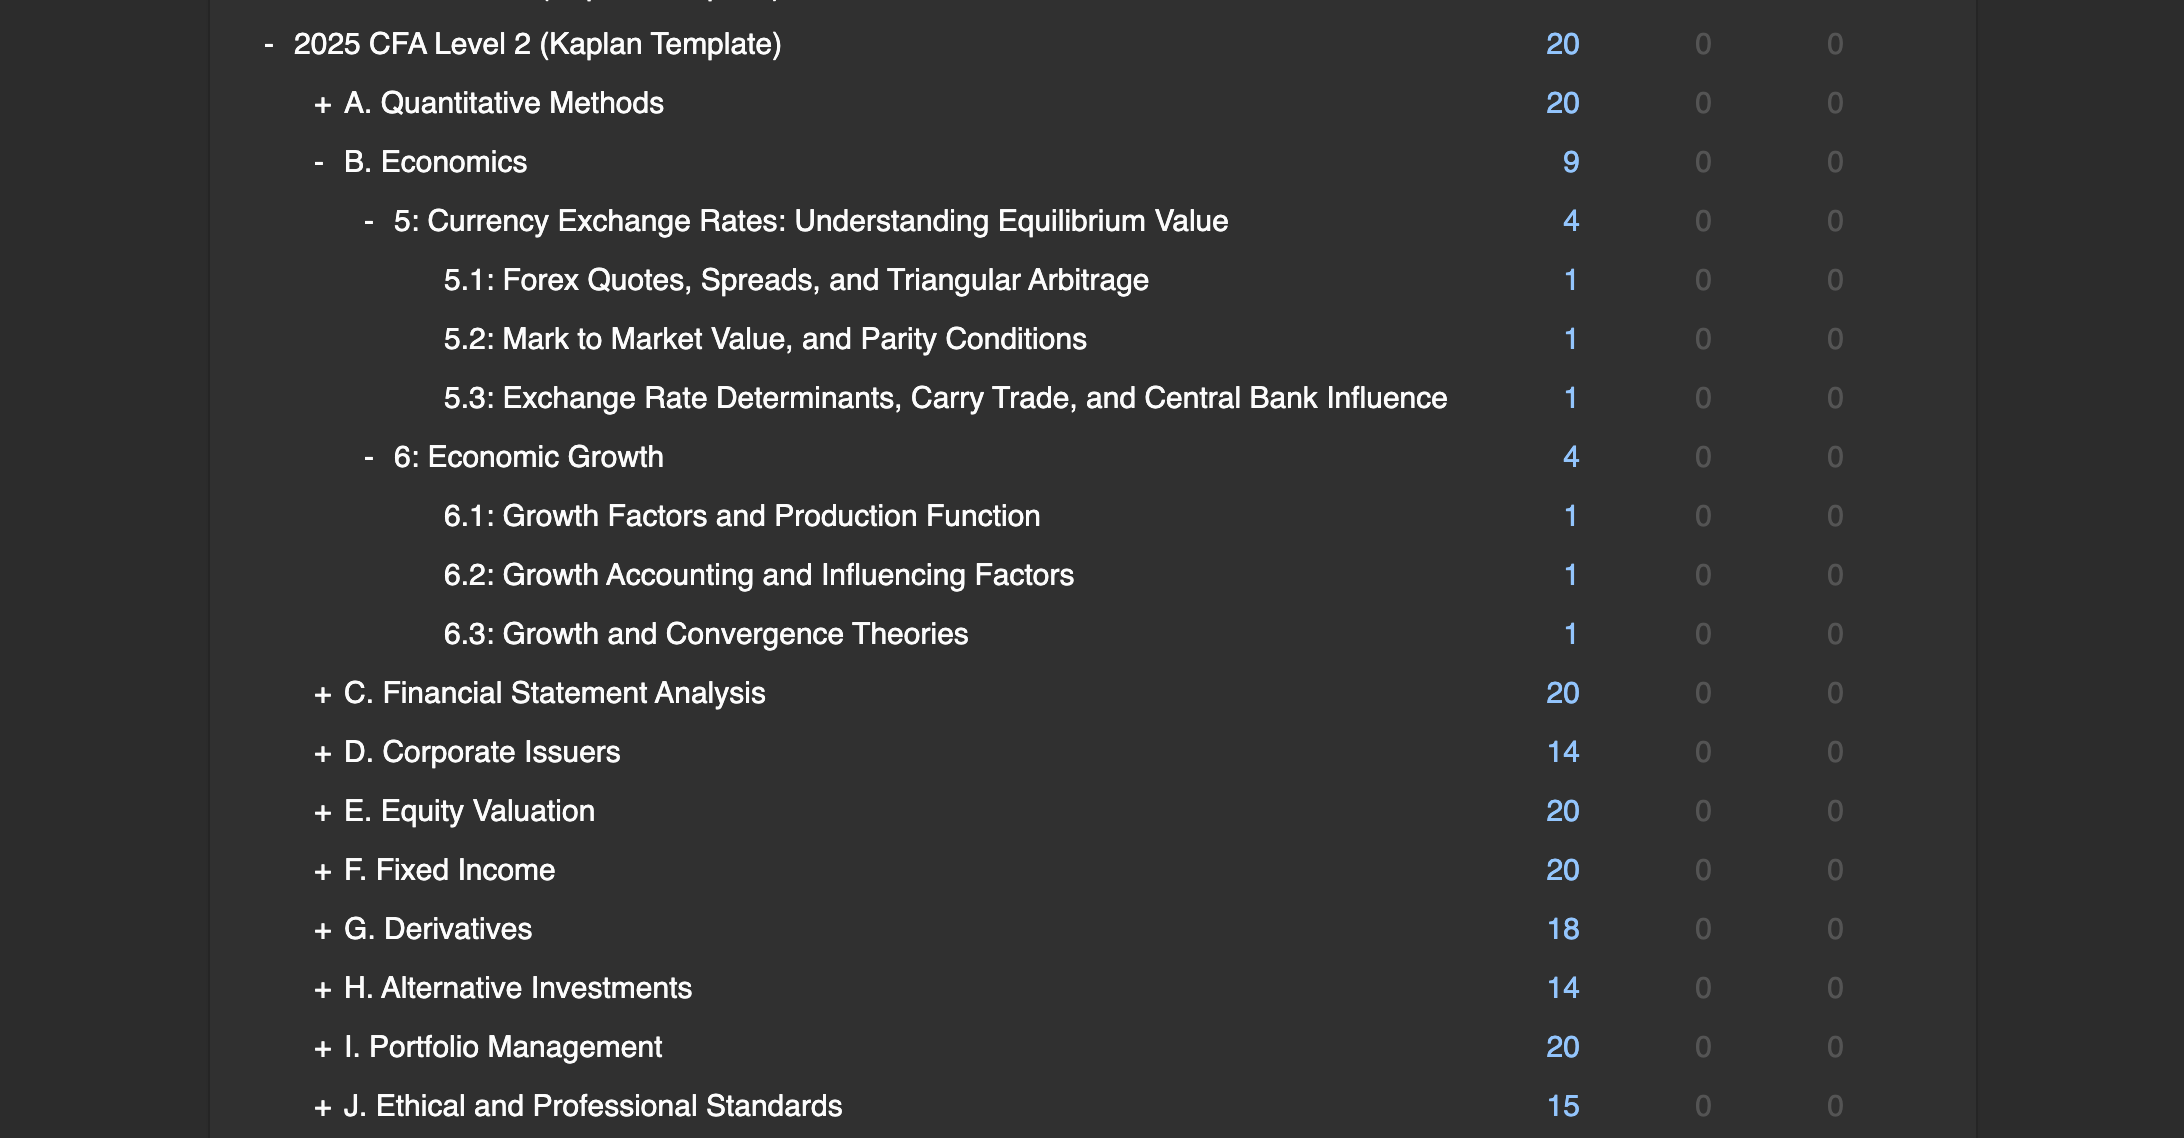Open 6.3: Growth and Convergence Theories
2184x1138 pixels.
coord(705,634)
